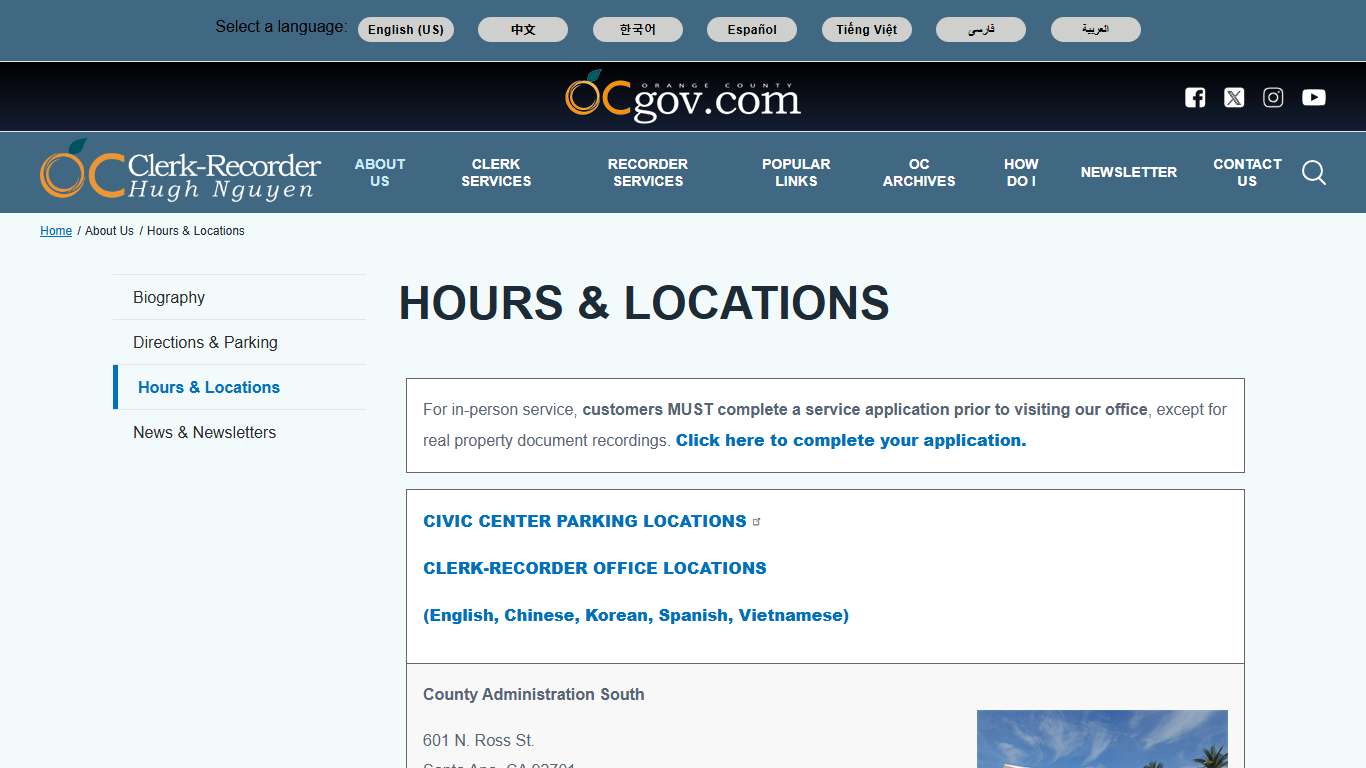Choose the Tiếng Việt language
The image size is (1366, 768).
coord(866,29)
